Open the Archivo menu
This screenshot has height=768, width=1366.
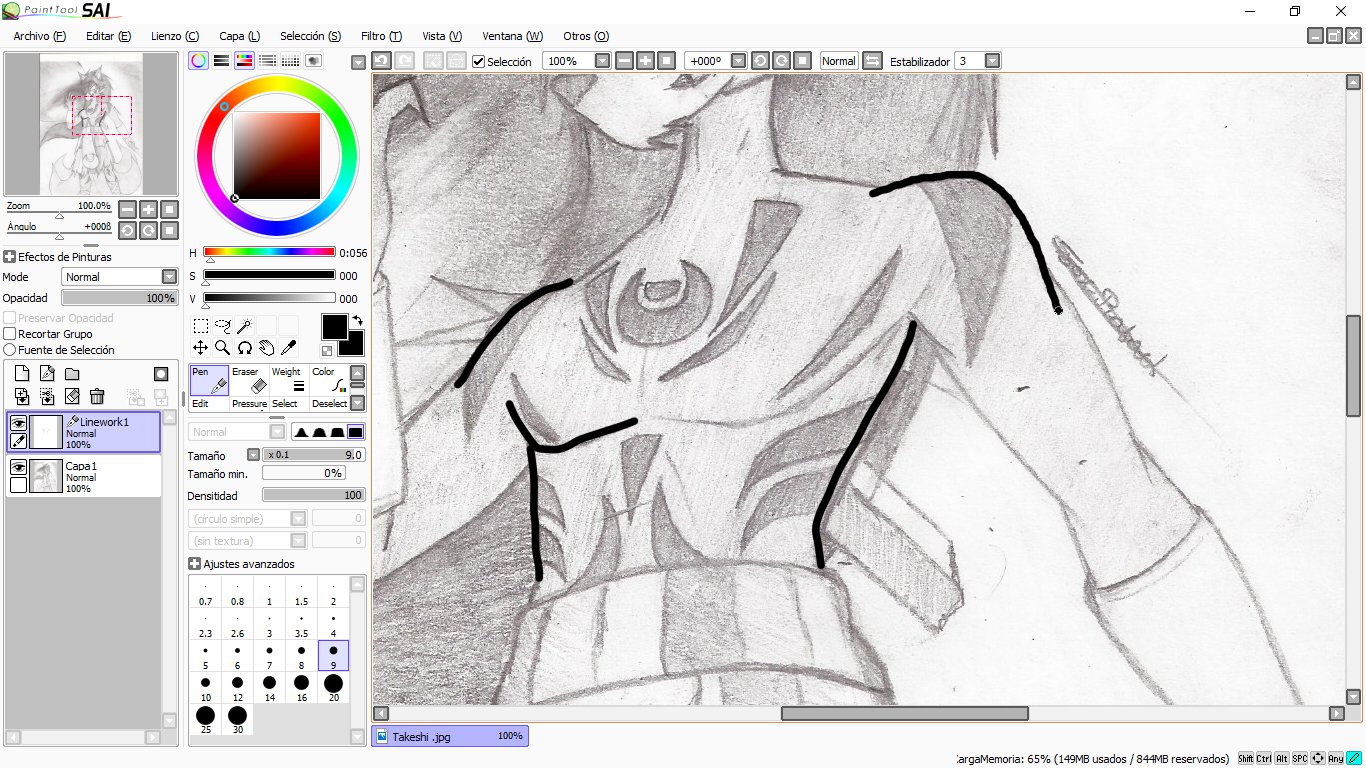coord(40,36)
